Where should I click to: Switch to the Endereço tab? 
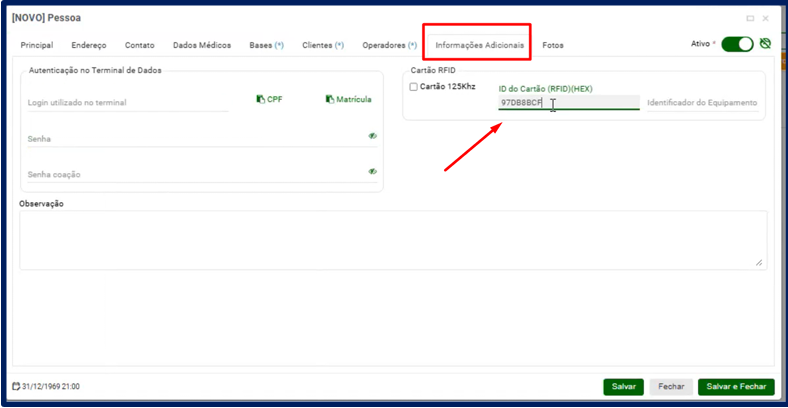tap(89, 45)
